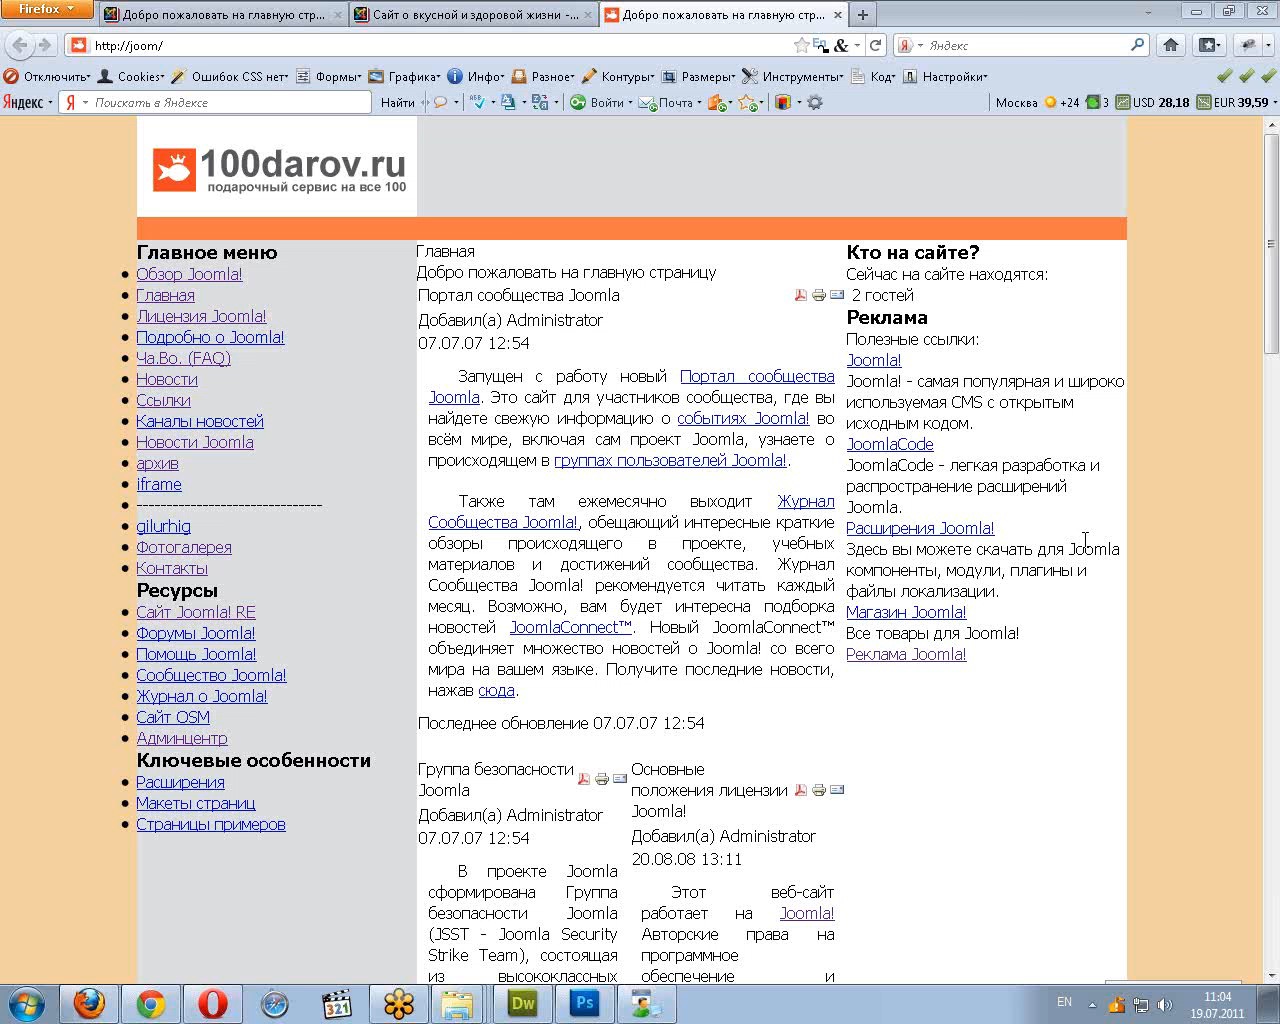Click the 100darov.ru logo
The height and width of the screenshot is (1024, 1280).
[x=279, y=170]
